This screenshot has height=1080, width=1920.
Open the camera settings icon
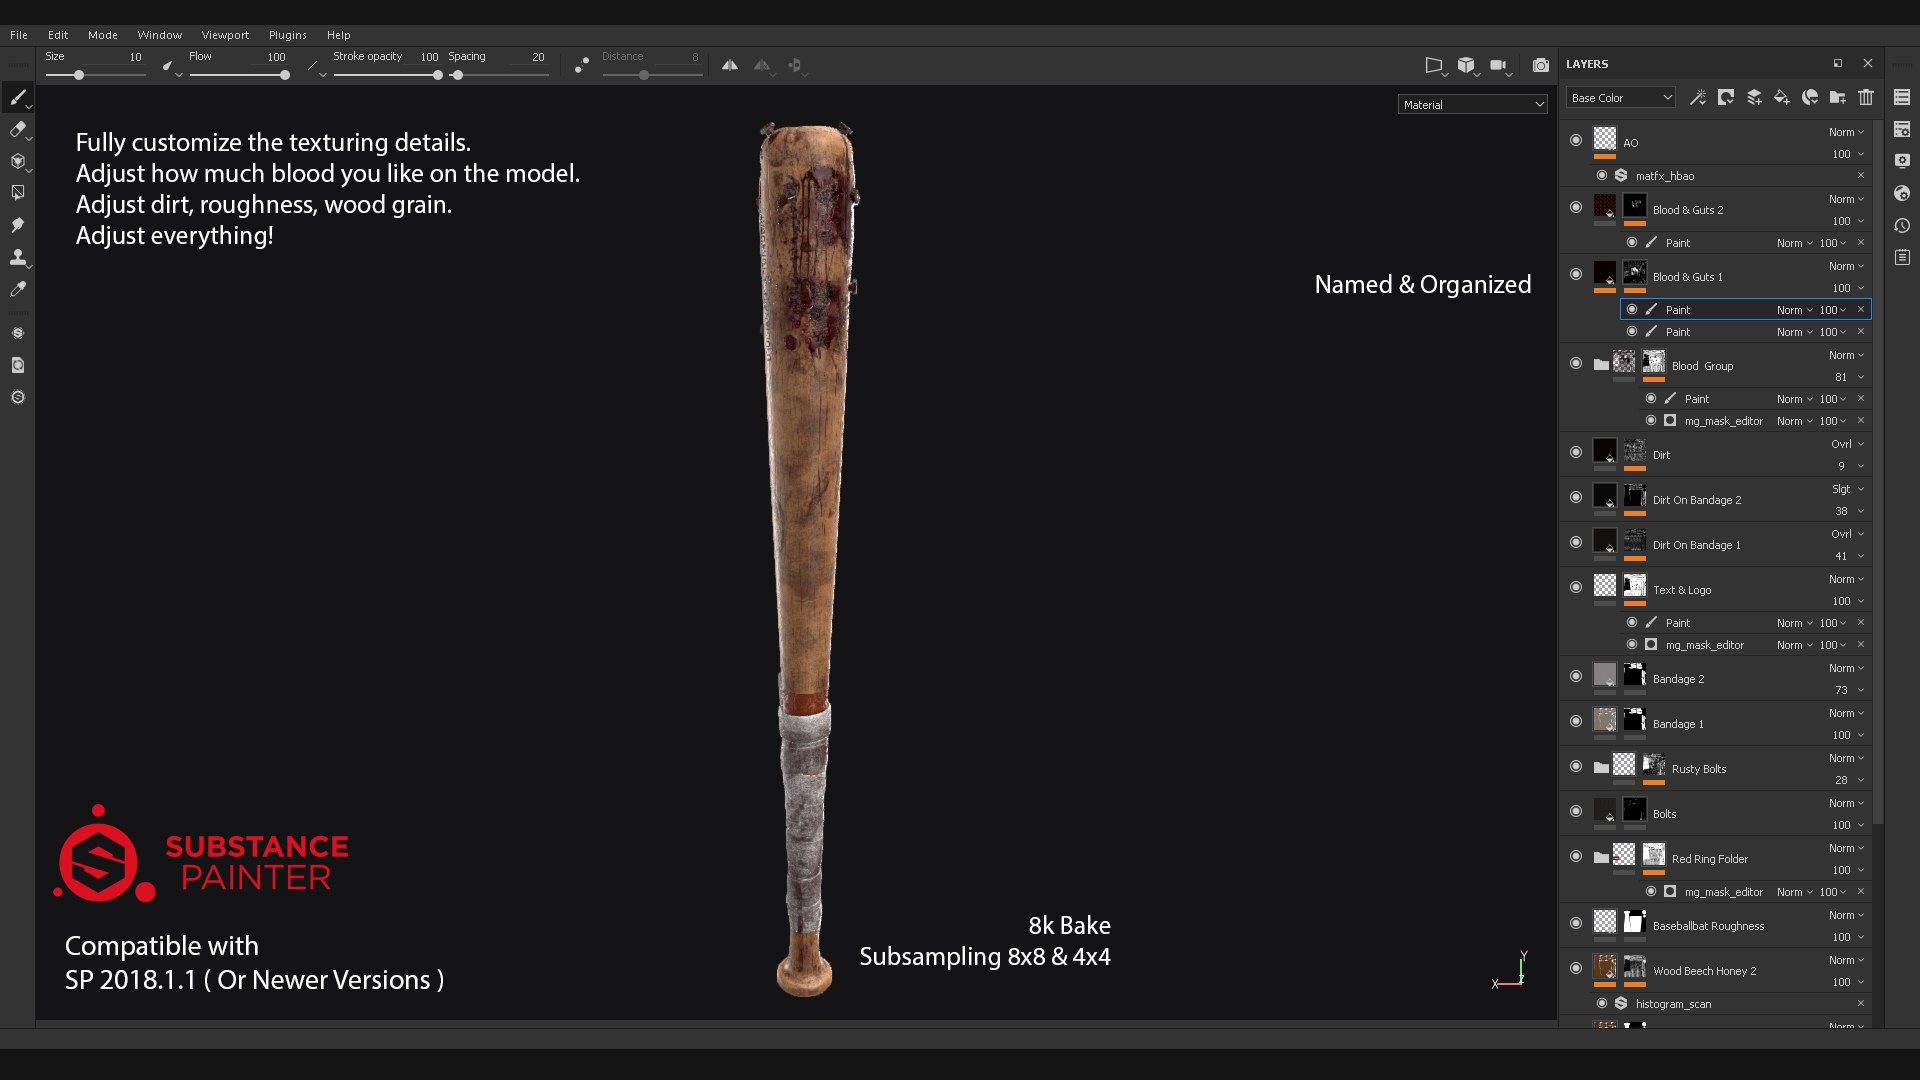[1498, 65]
